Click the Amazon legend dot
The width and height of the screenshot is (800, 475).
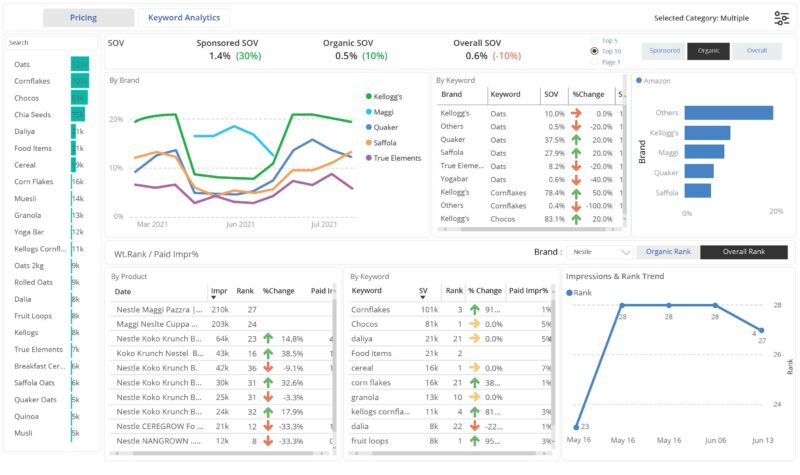(x=639, y=81)
